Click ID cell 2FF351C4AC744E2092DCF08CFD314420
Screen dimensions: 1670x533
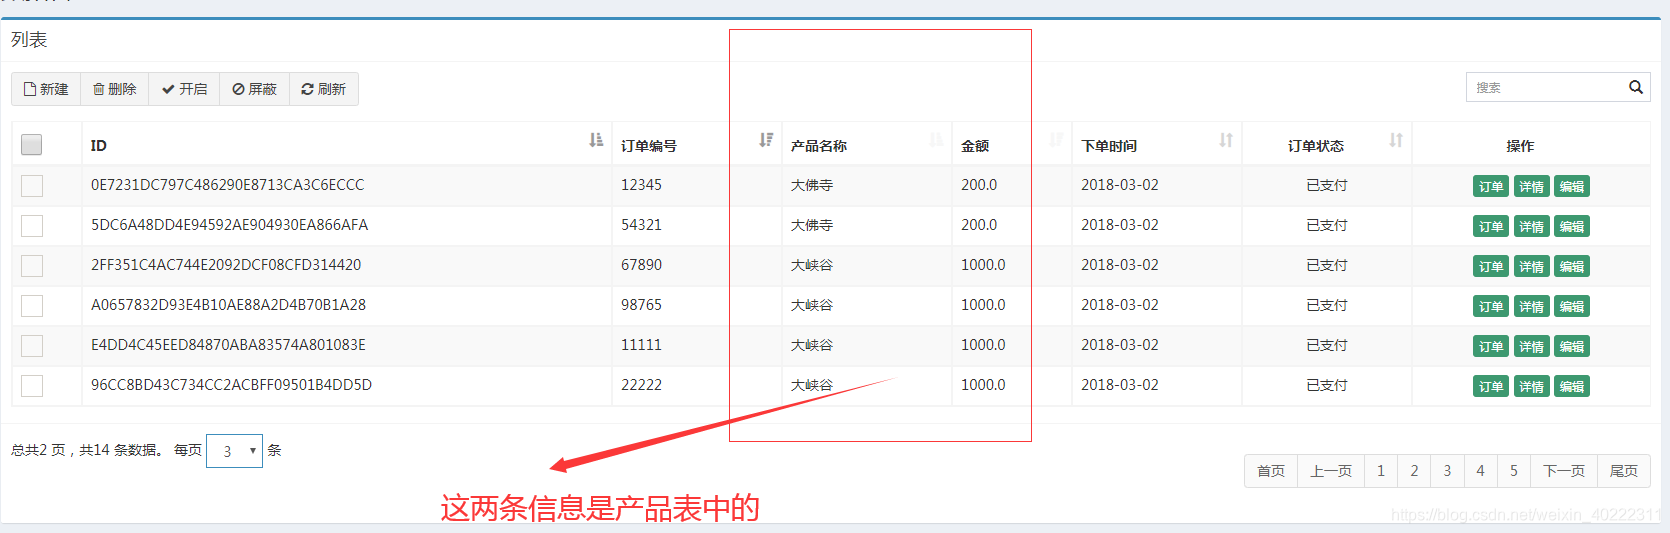pos(226,265)
